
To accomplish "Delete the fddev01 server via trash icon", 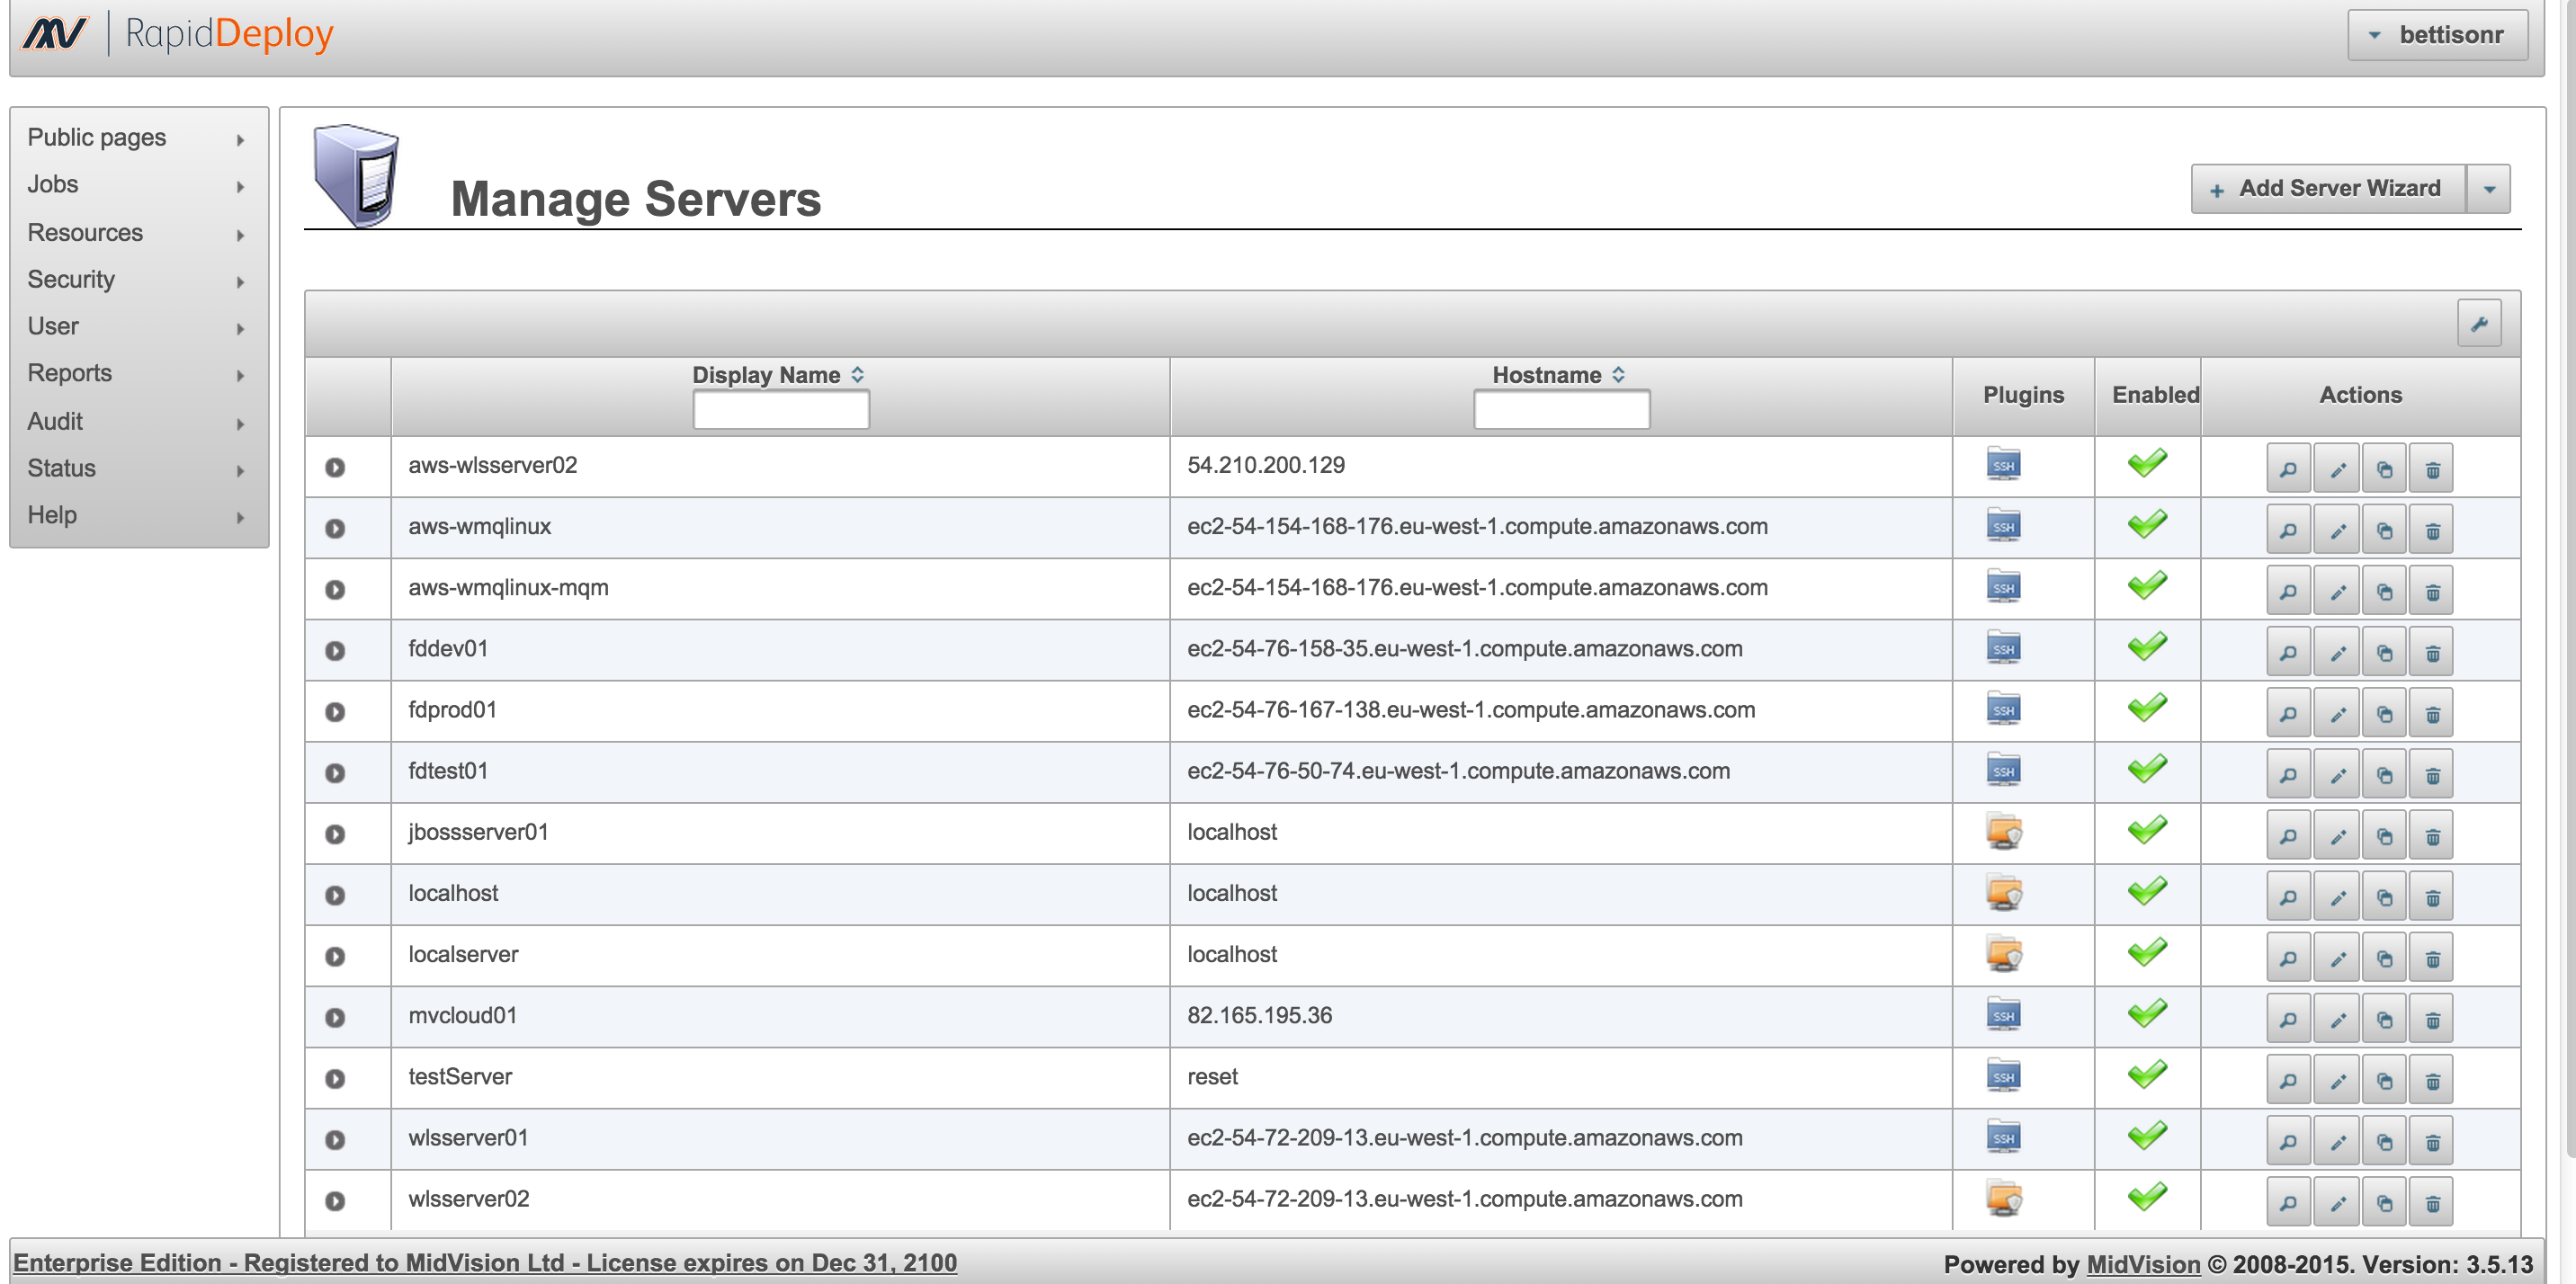I will point(2433,651).
